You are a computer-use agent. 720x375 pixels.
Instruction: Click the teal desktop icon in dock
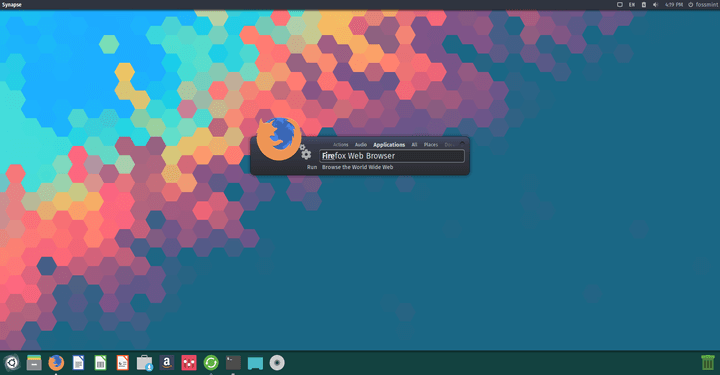(255, 363)
